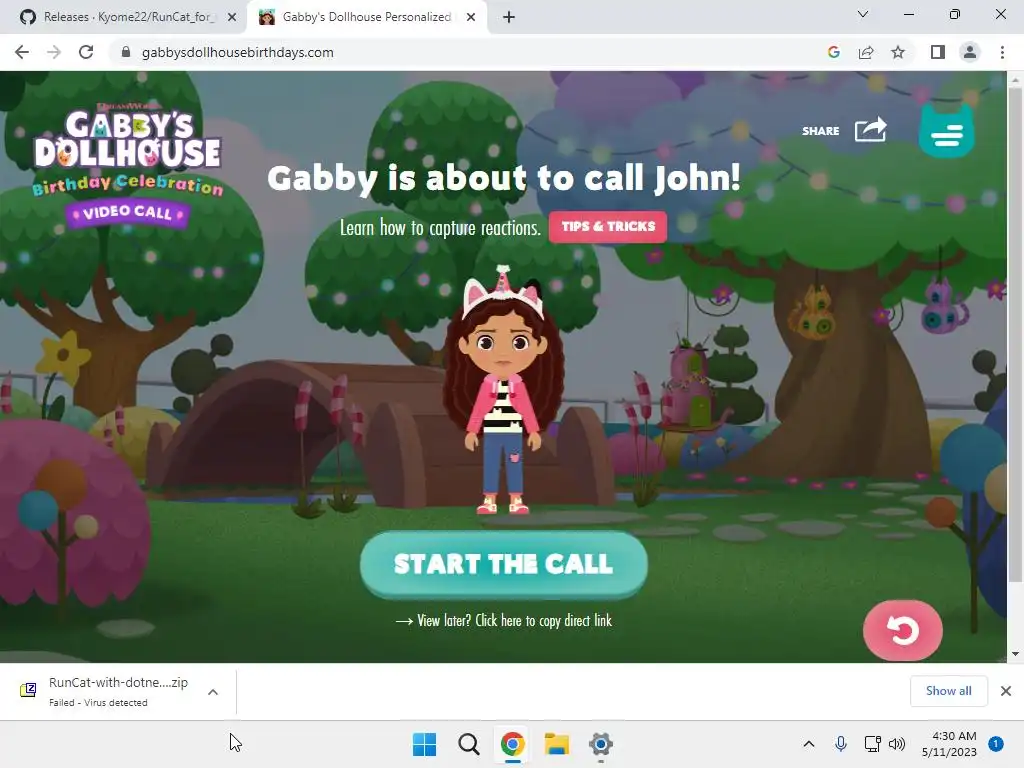The image size is (1024, 768).
Task: Open Windows Search from taskbar
Action: [468, 744]
